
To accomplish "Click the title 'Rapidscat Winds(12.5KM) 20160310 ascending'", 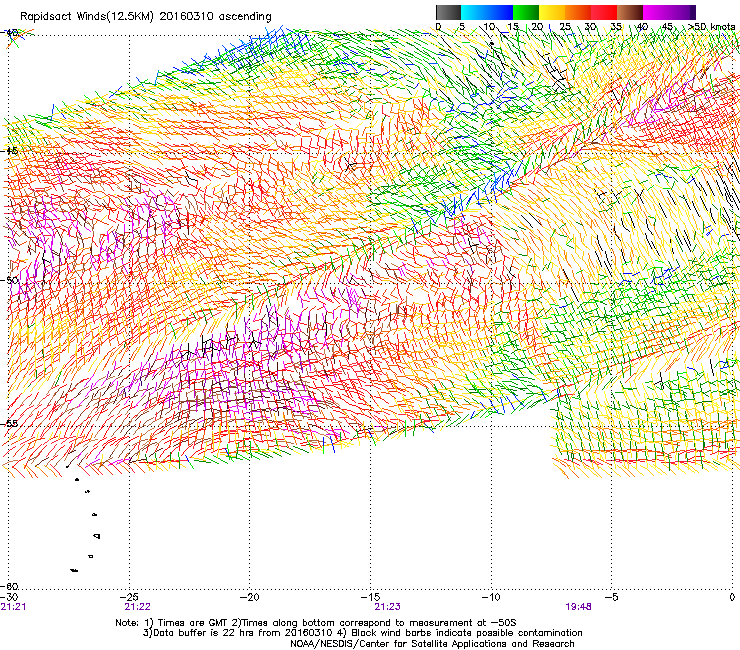I will point(146,17).
